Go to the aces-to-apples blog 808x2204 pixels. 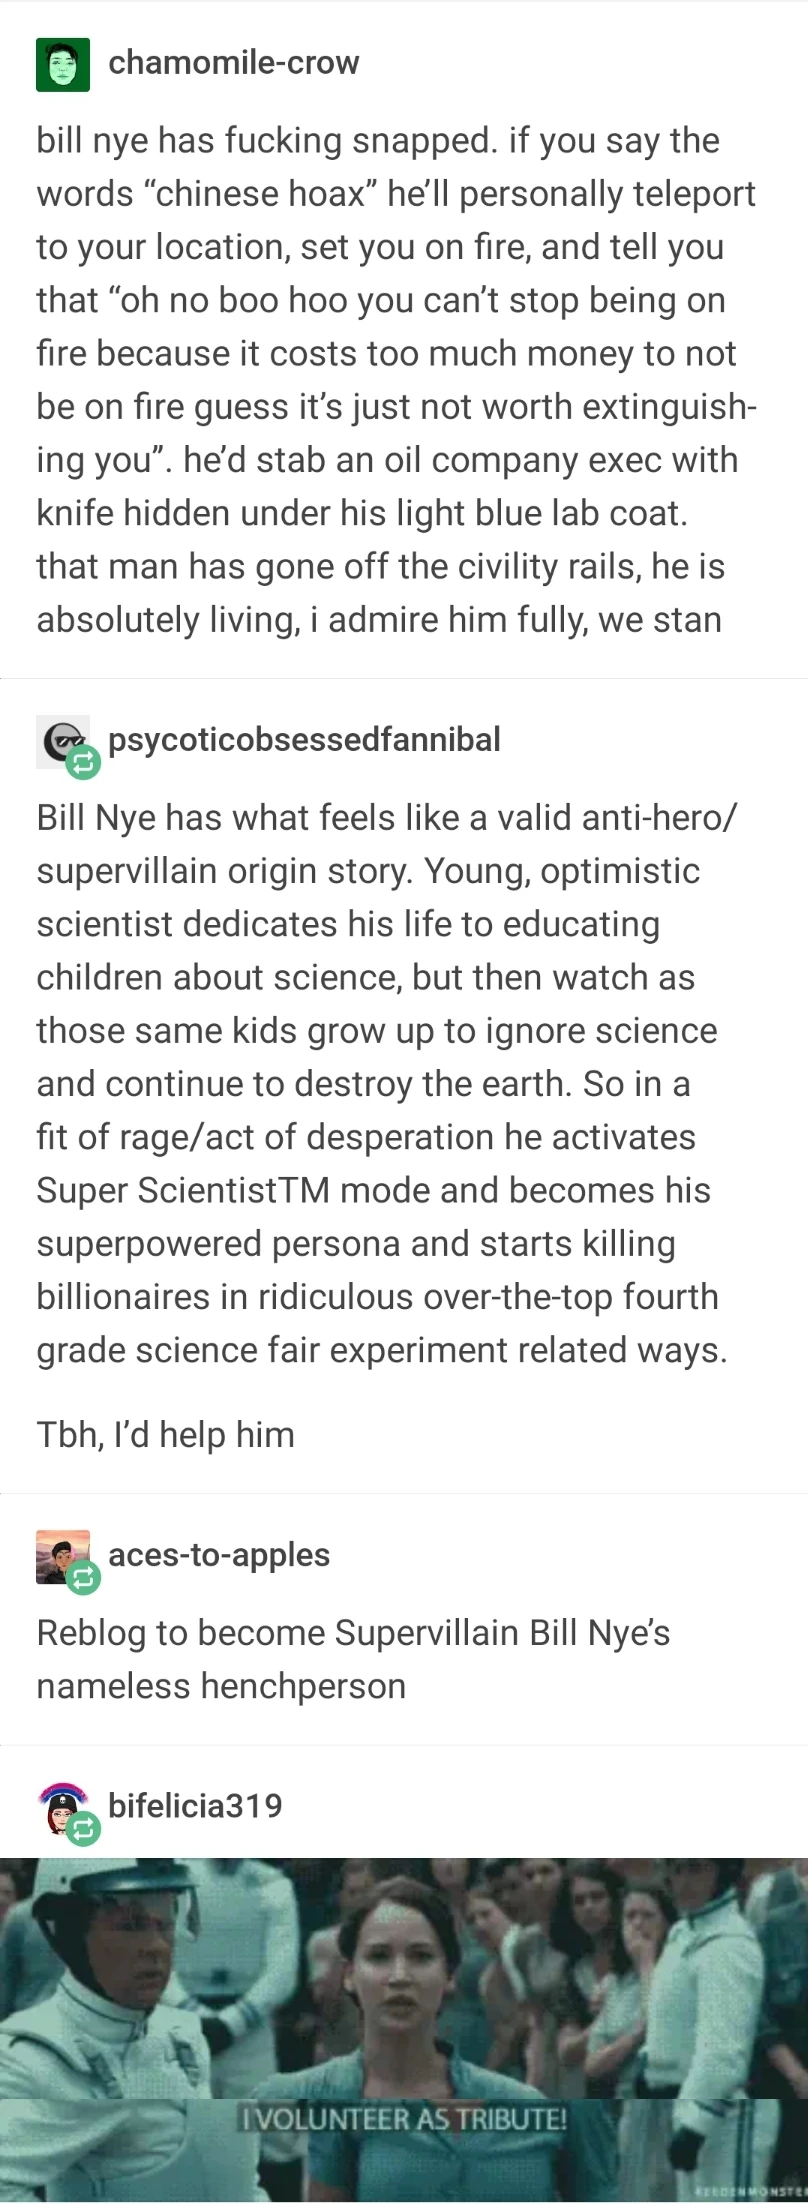(219, 1554)
